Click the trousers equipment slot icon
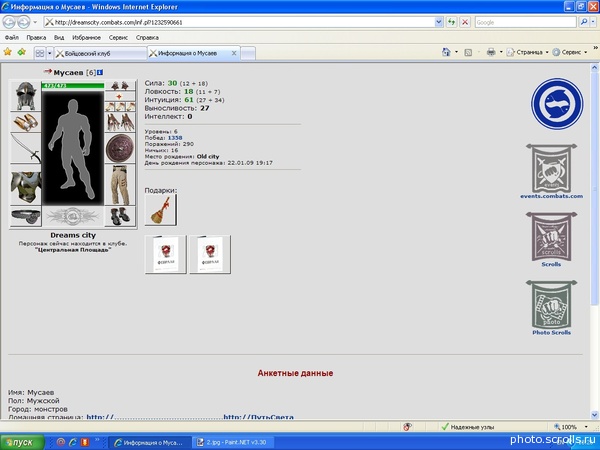Image resolution: width=600 pixels, height=450 pixels. [x=120, y=185]
